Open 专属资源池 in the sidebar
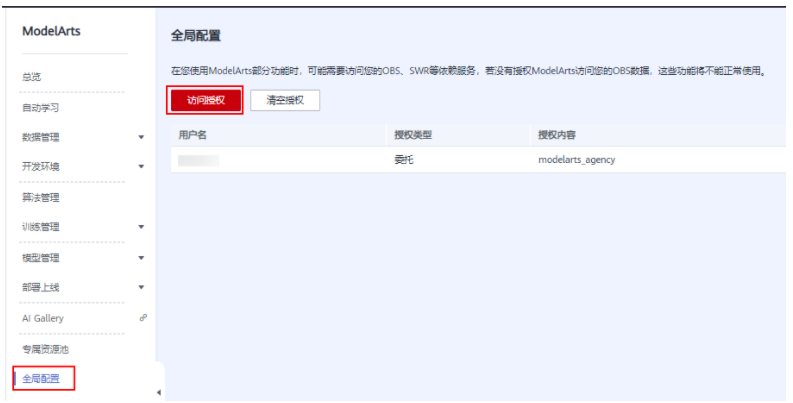Viewport: 793px width, 403px height. click(x=46, y=349)
